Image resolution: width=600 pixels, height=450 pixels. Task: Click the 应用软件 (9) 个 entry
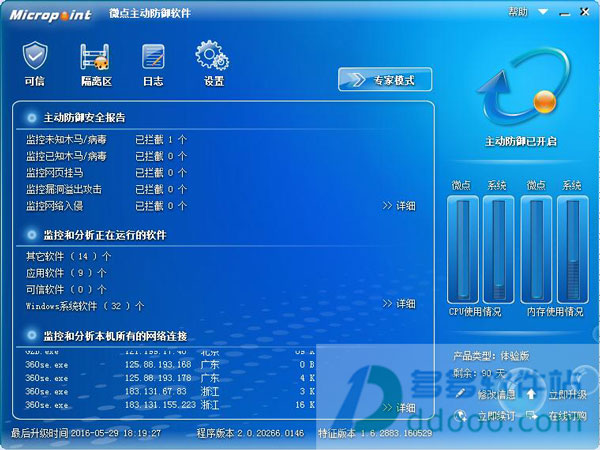point(66,273)
